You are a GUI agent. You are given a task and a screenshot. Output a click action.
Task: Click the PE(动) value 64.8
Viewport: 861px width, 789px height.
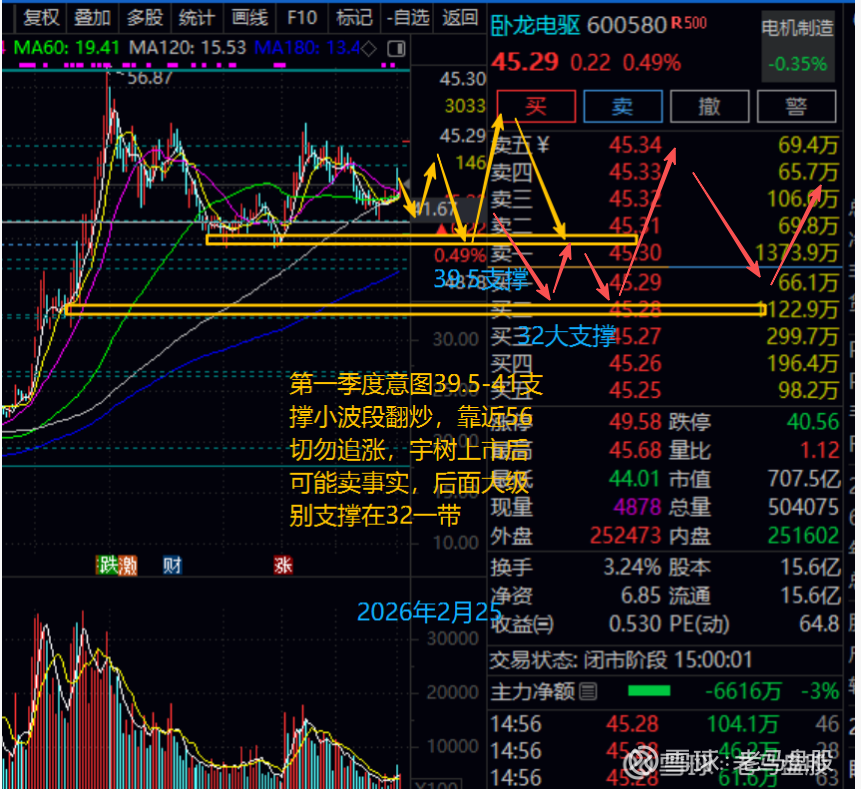pos(819,624)
